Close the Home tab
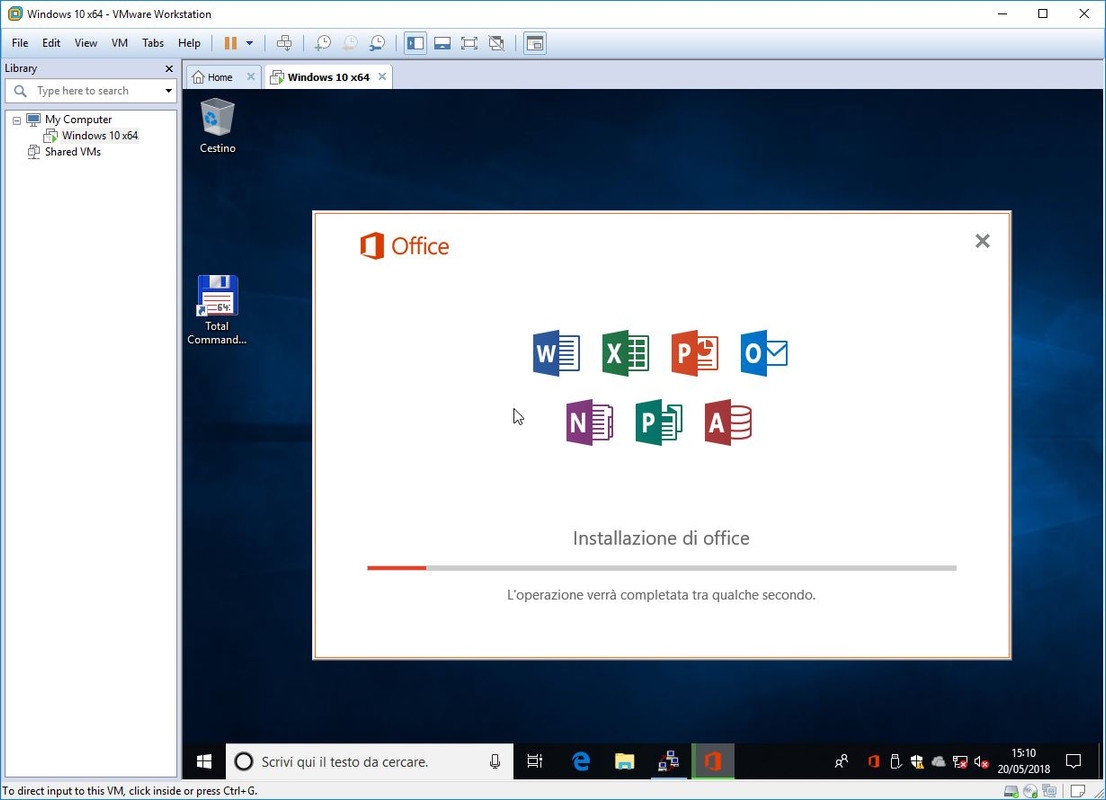 (250, 76)
